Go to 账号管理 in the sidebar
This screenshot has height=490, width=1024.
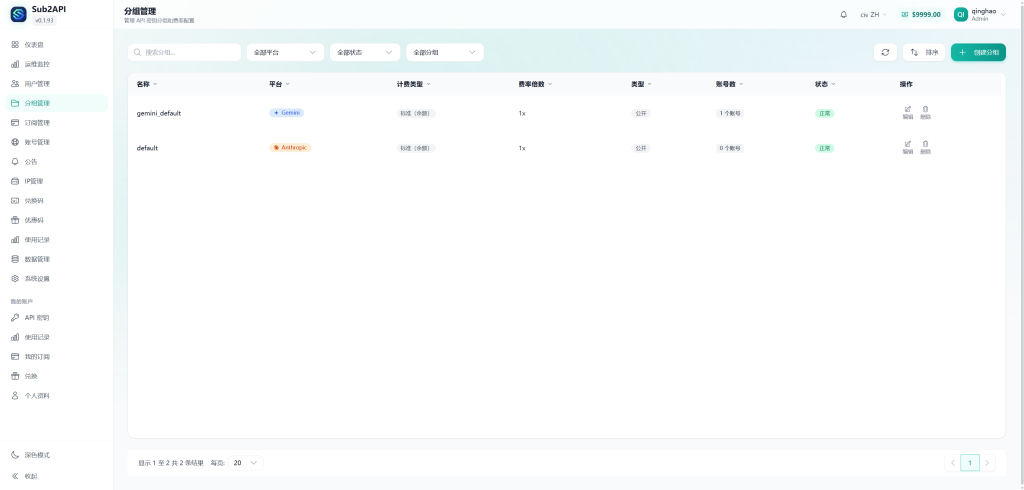click(37, 142)
